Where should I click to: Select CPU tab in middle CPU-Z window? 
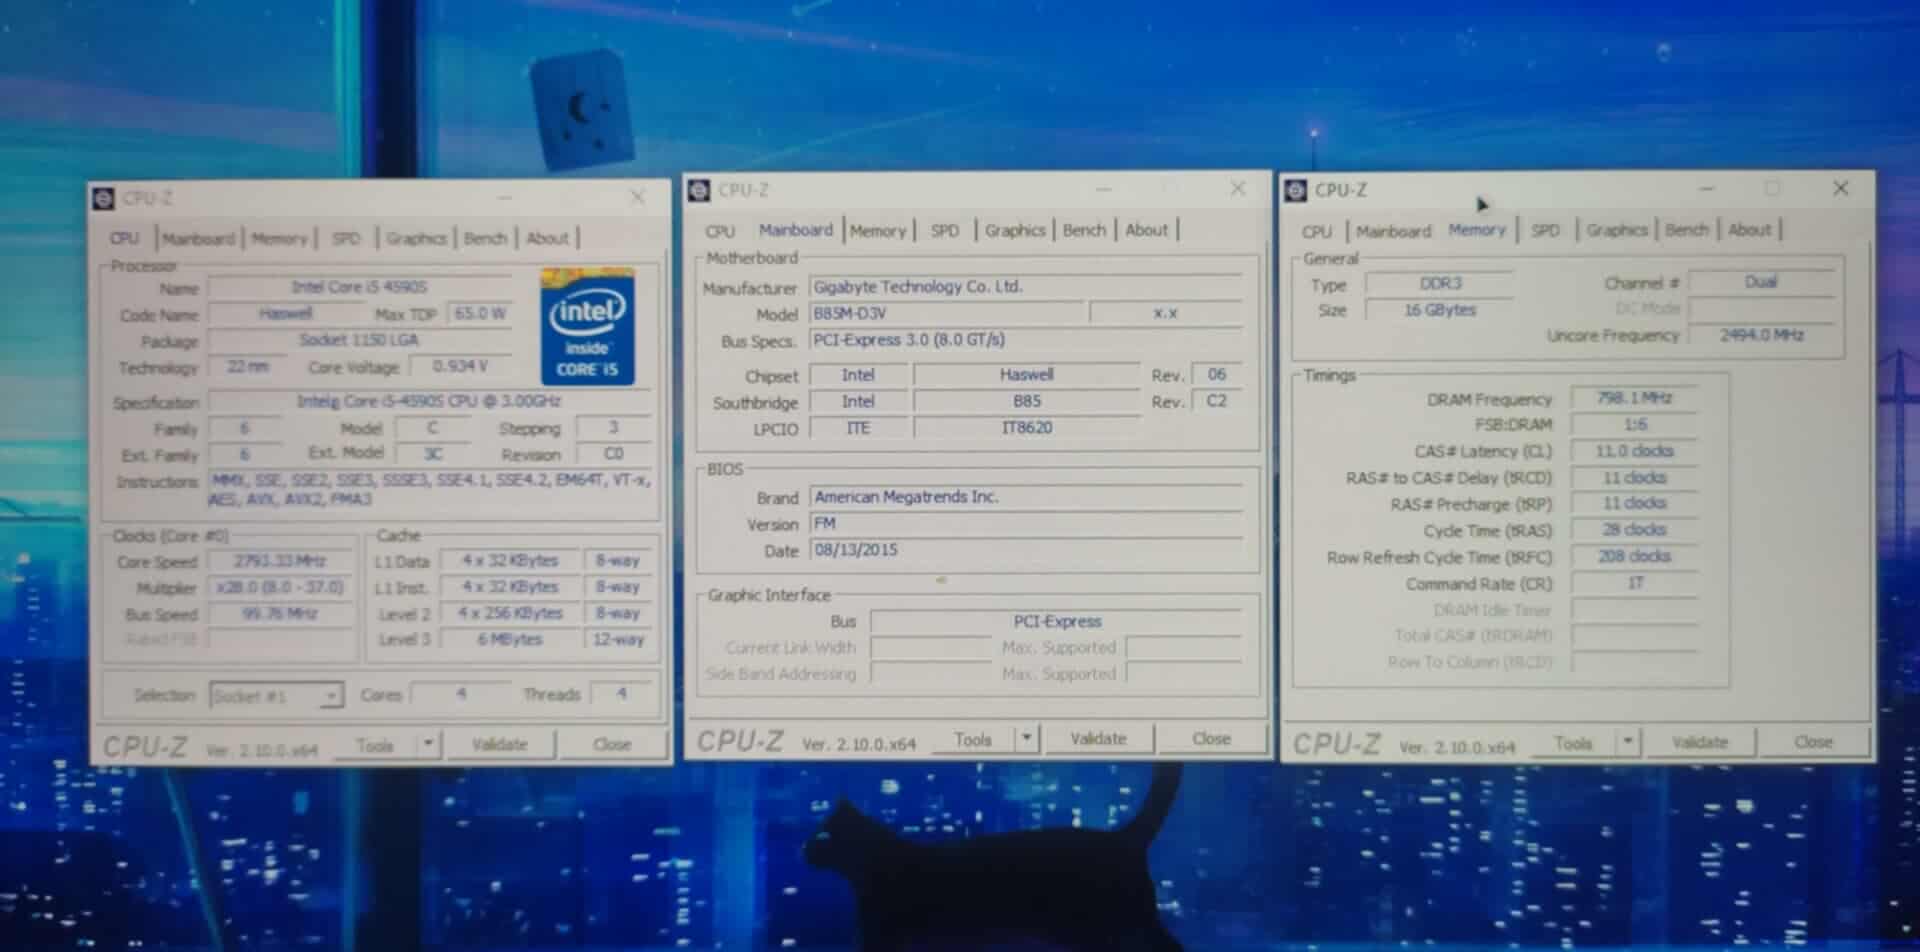pos(720,231)
